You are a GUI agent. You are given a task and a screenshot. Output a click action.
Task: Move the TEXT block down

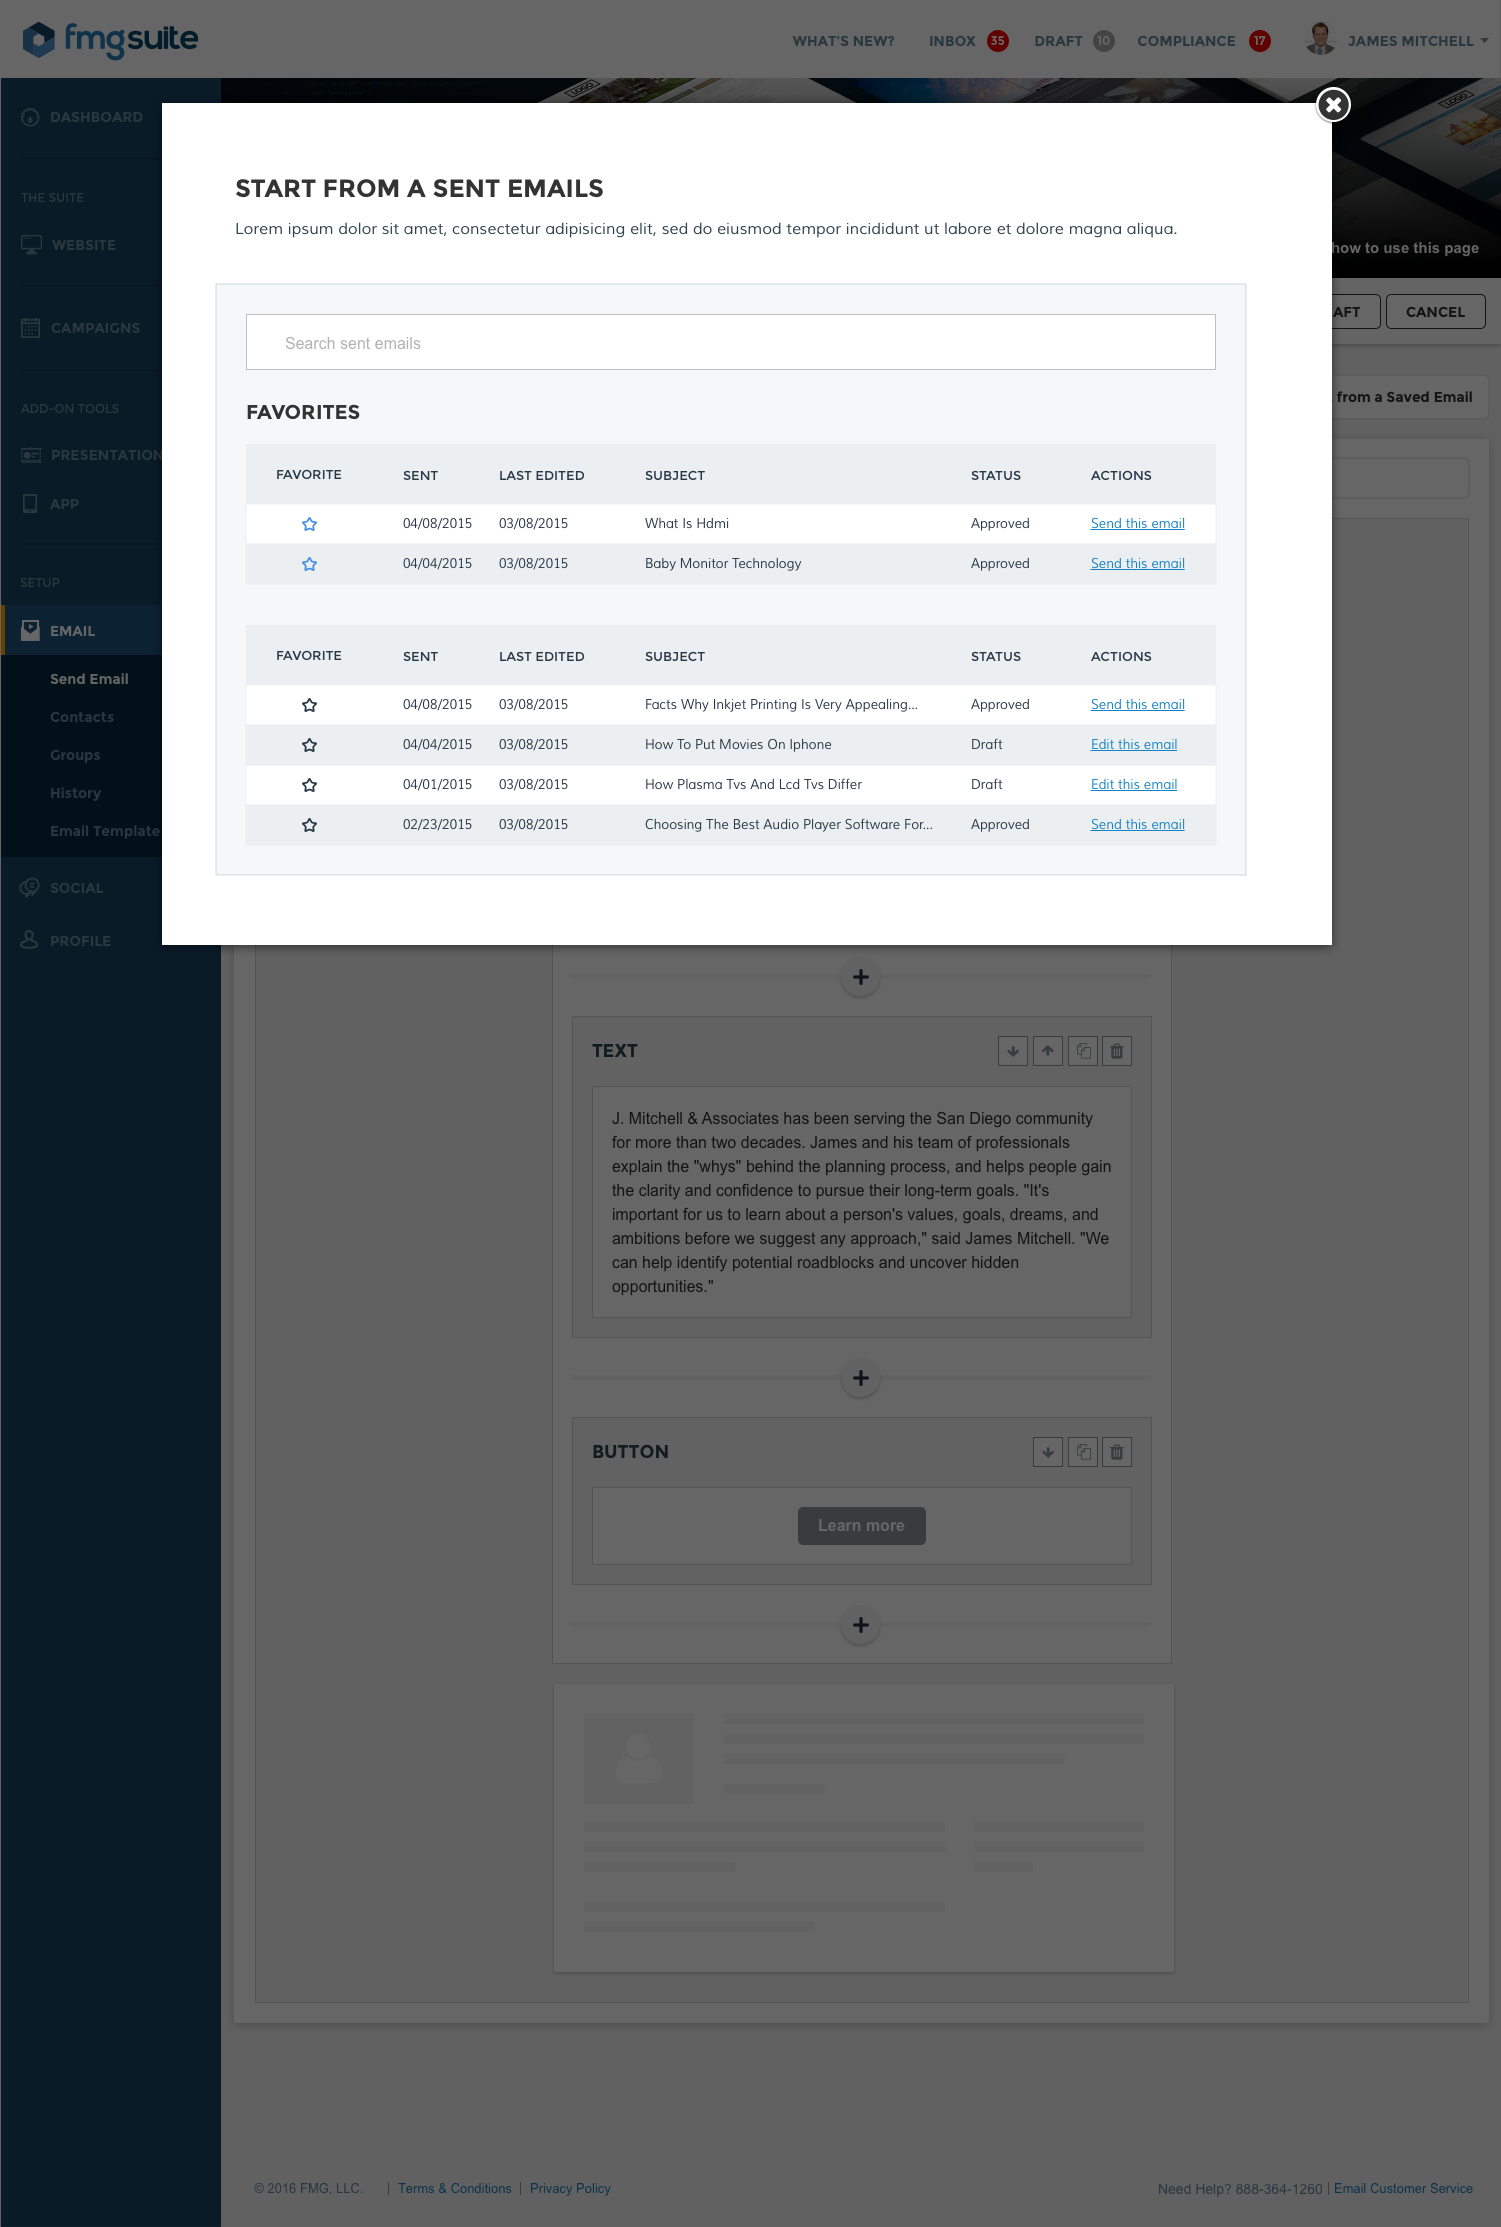click(1013, 1051)
